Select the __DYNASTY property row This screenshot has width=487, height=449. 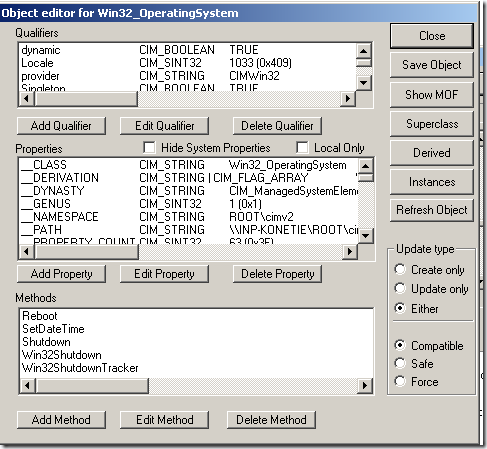[x=189, y=191]
